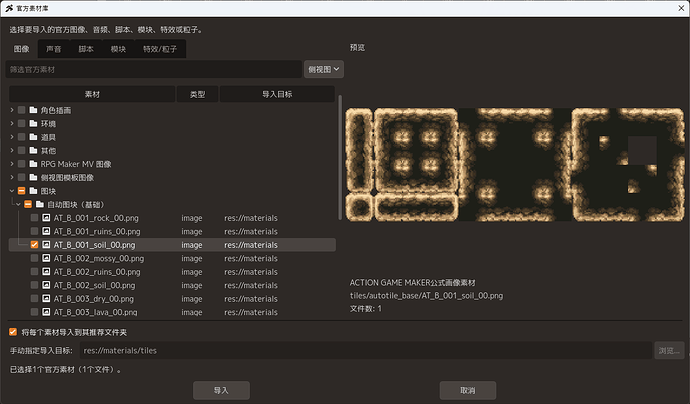Click the folder icon of 图块

tap(33, 191)
